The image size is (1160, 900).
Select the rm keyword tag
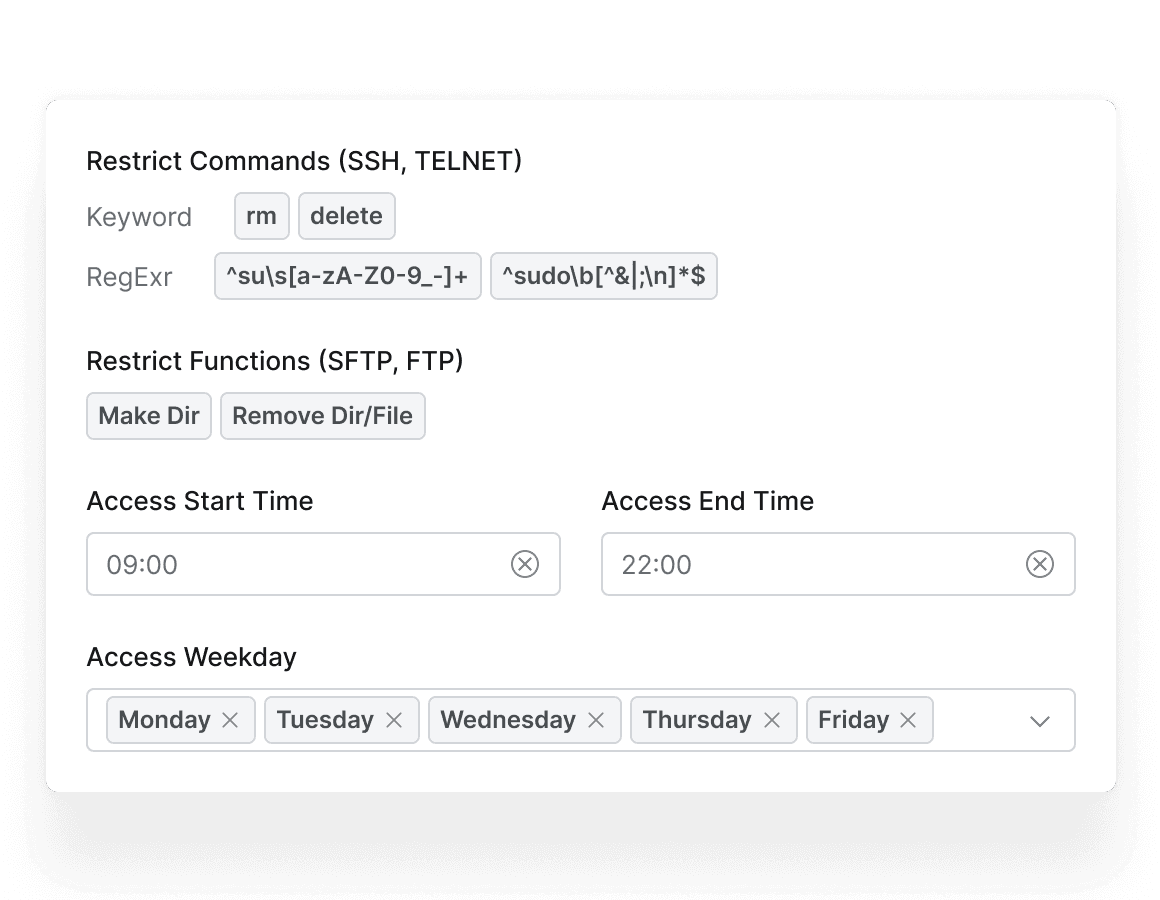pos(262,216)
